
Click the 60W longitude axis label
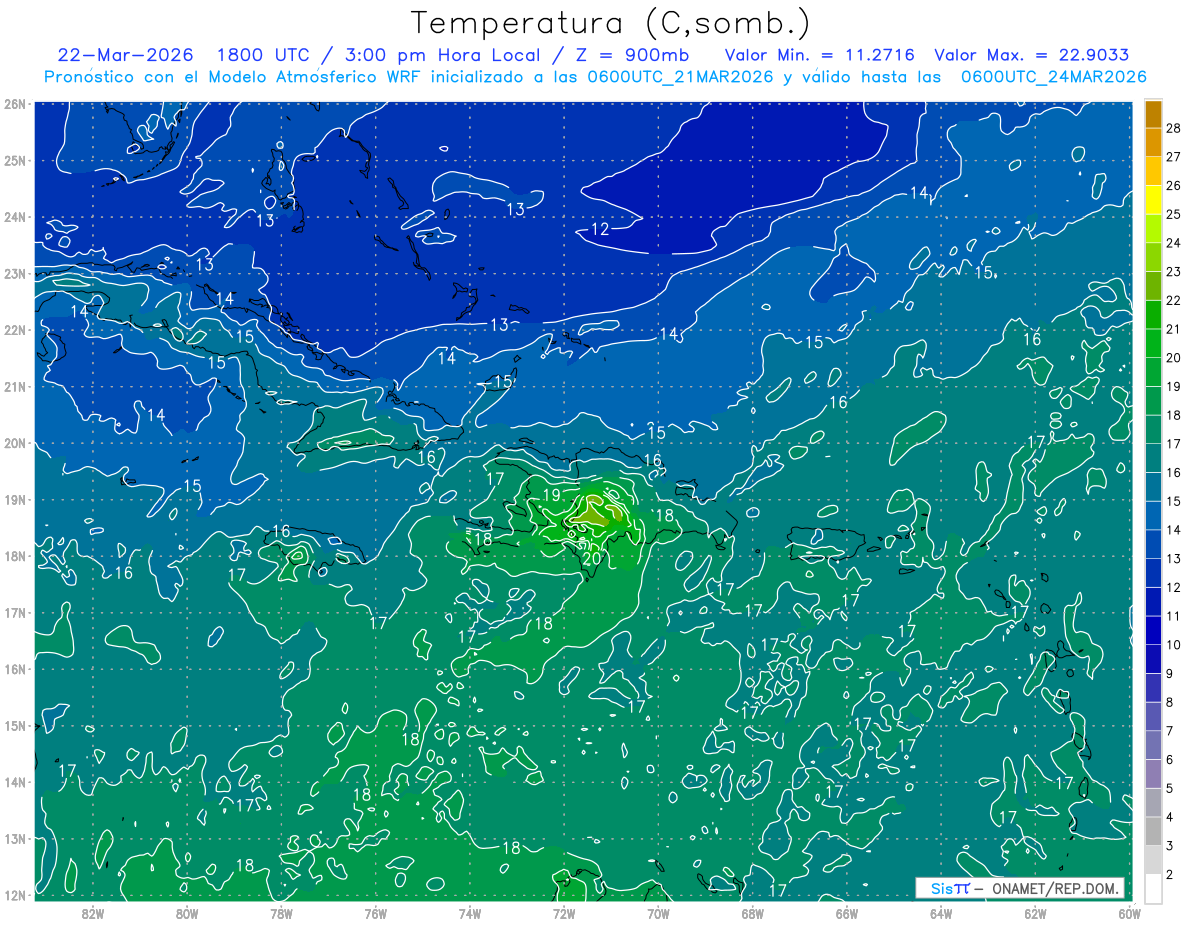(1129, 912)
